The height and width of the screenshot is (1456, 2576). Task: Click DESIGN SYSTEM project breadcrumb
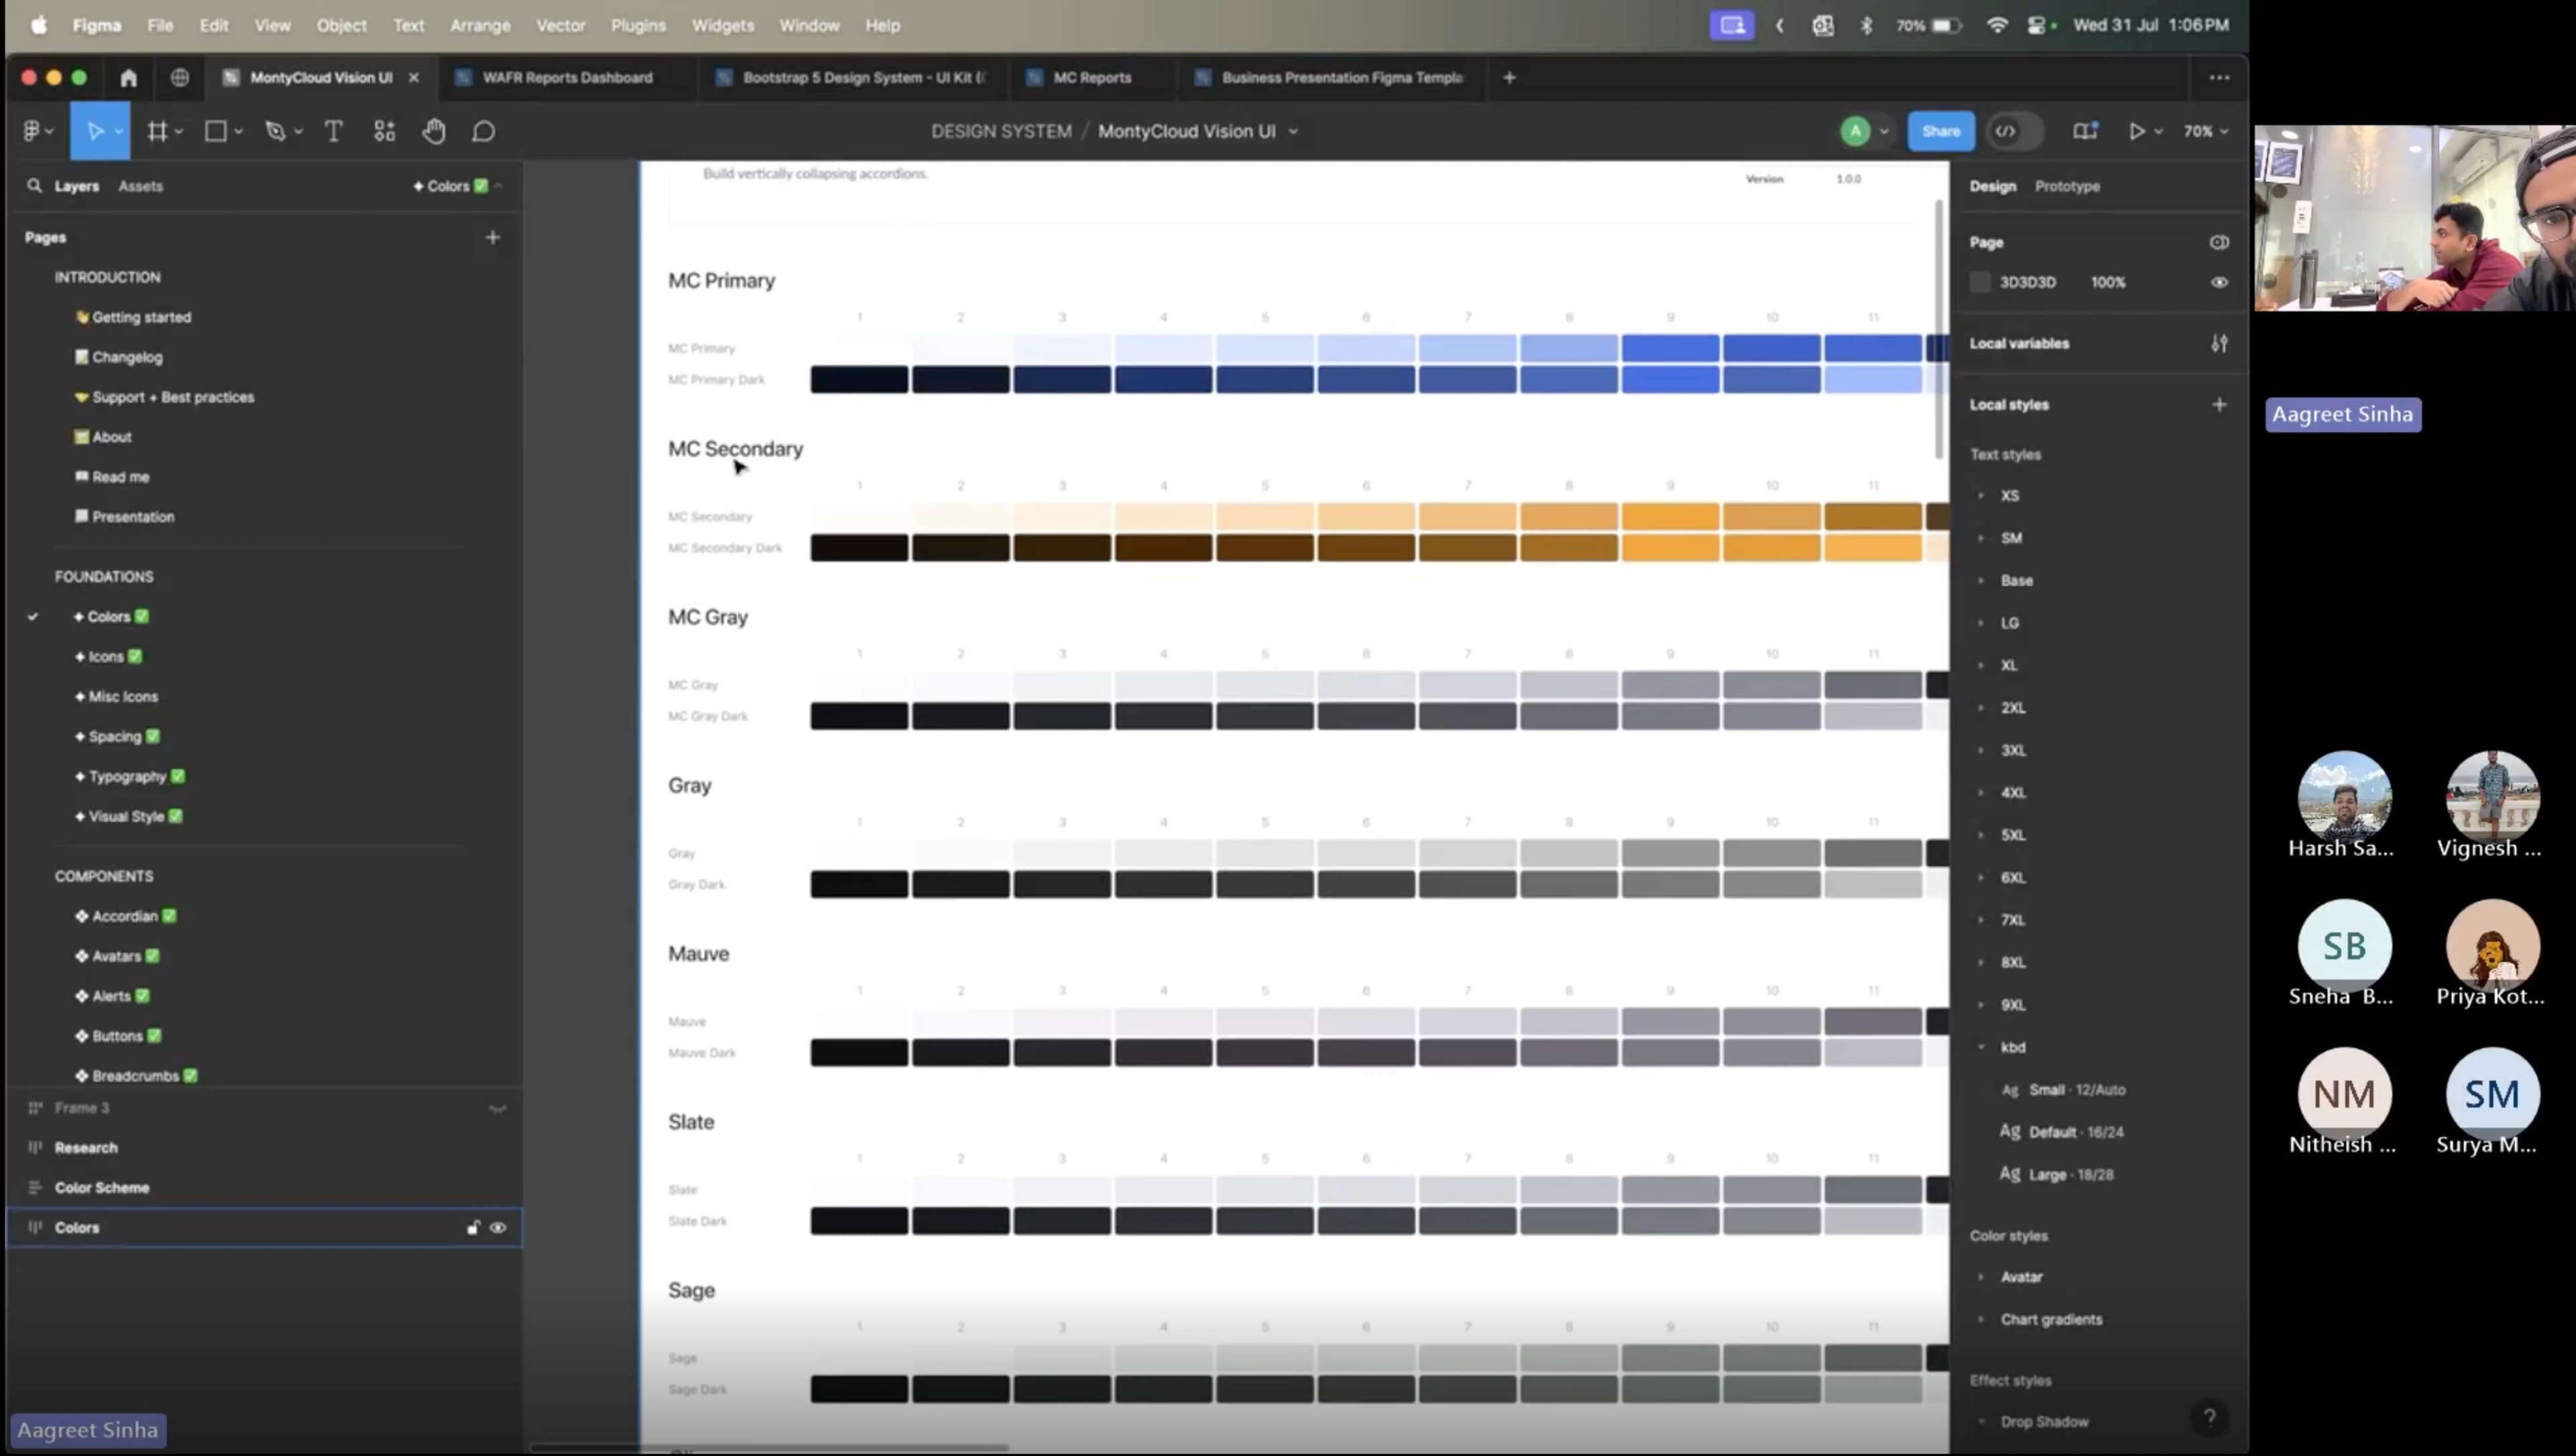(1001, 131)
